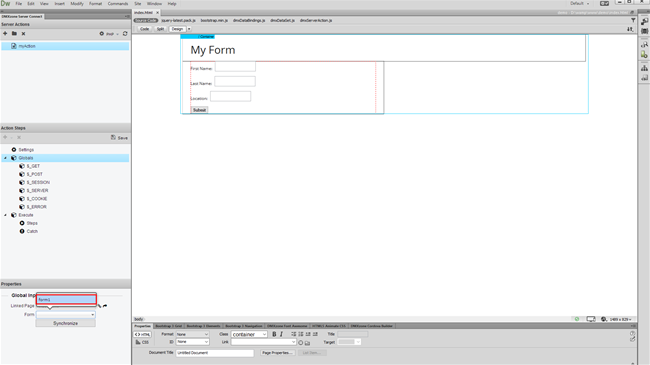Open the Commands menu
The width and height of the screenshot is (650, 365).
click(118, 4)
